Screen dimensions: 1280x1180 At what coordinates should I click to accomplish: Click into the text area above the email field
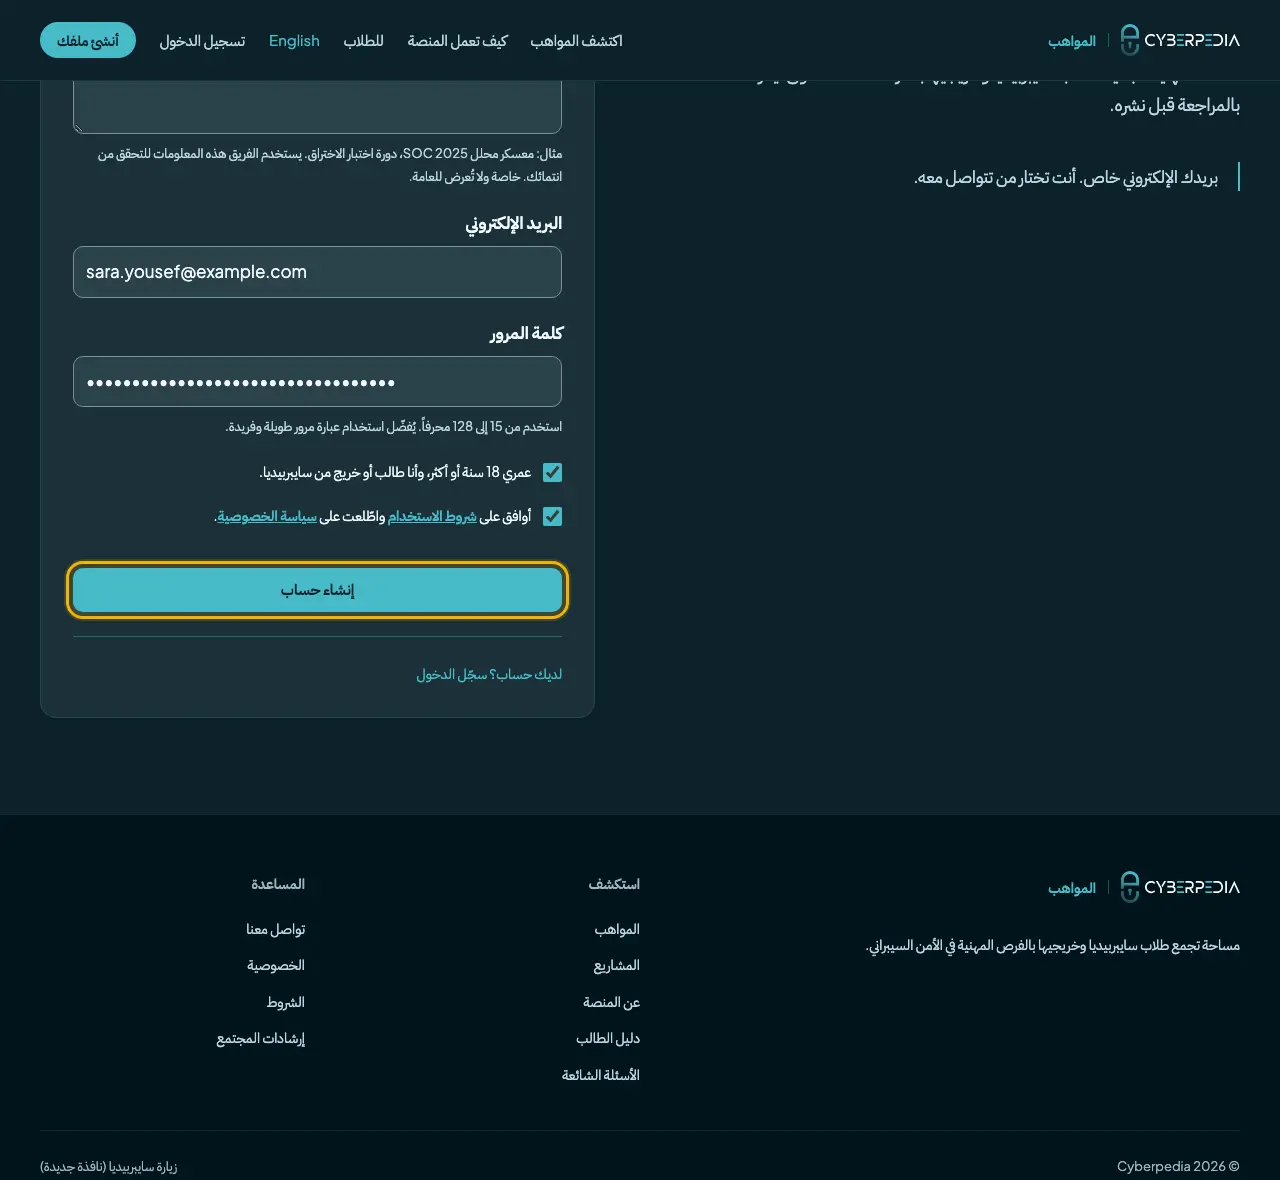pyautogui.click(x=317, y=107)
